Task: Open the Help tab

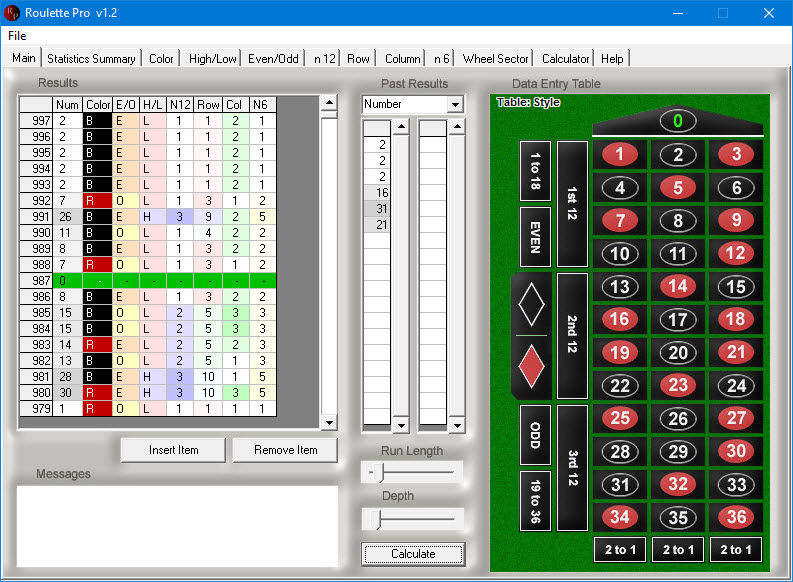Action: point(612,59)
